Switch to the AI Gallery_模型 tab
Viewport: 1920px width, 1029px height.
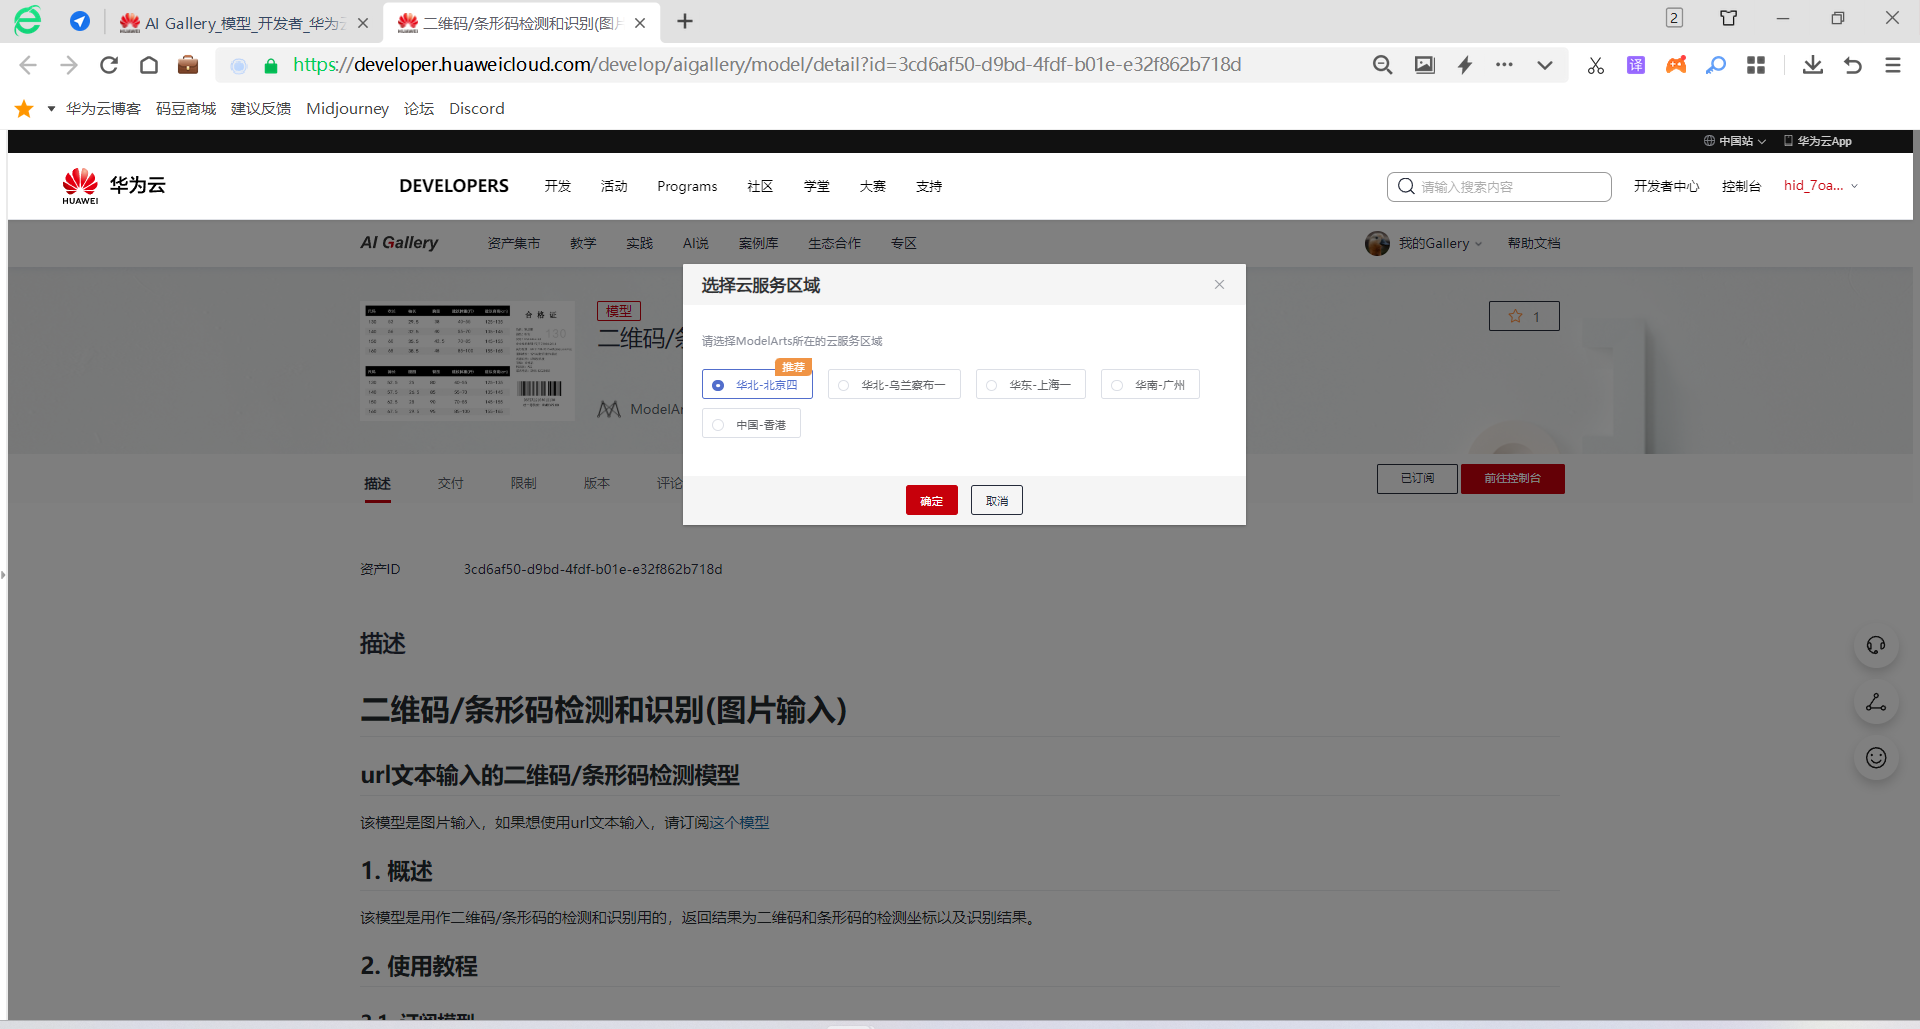point(244,23)
